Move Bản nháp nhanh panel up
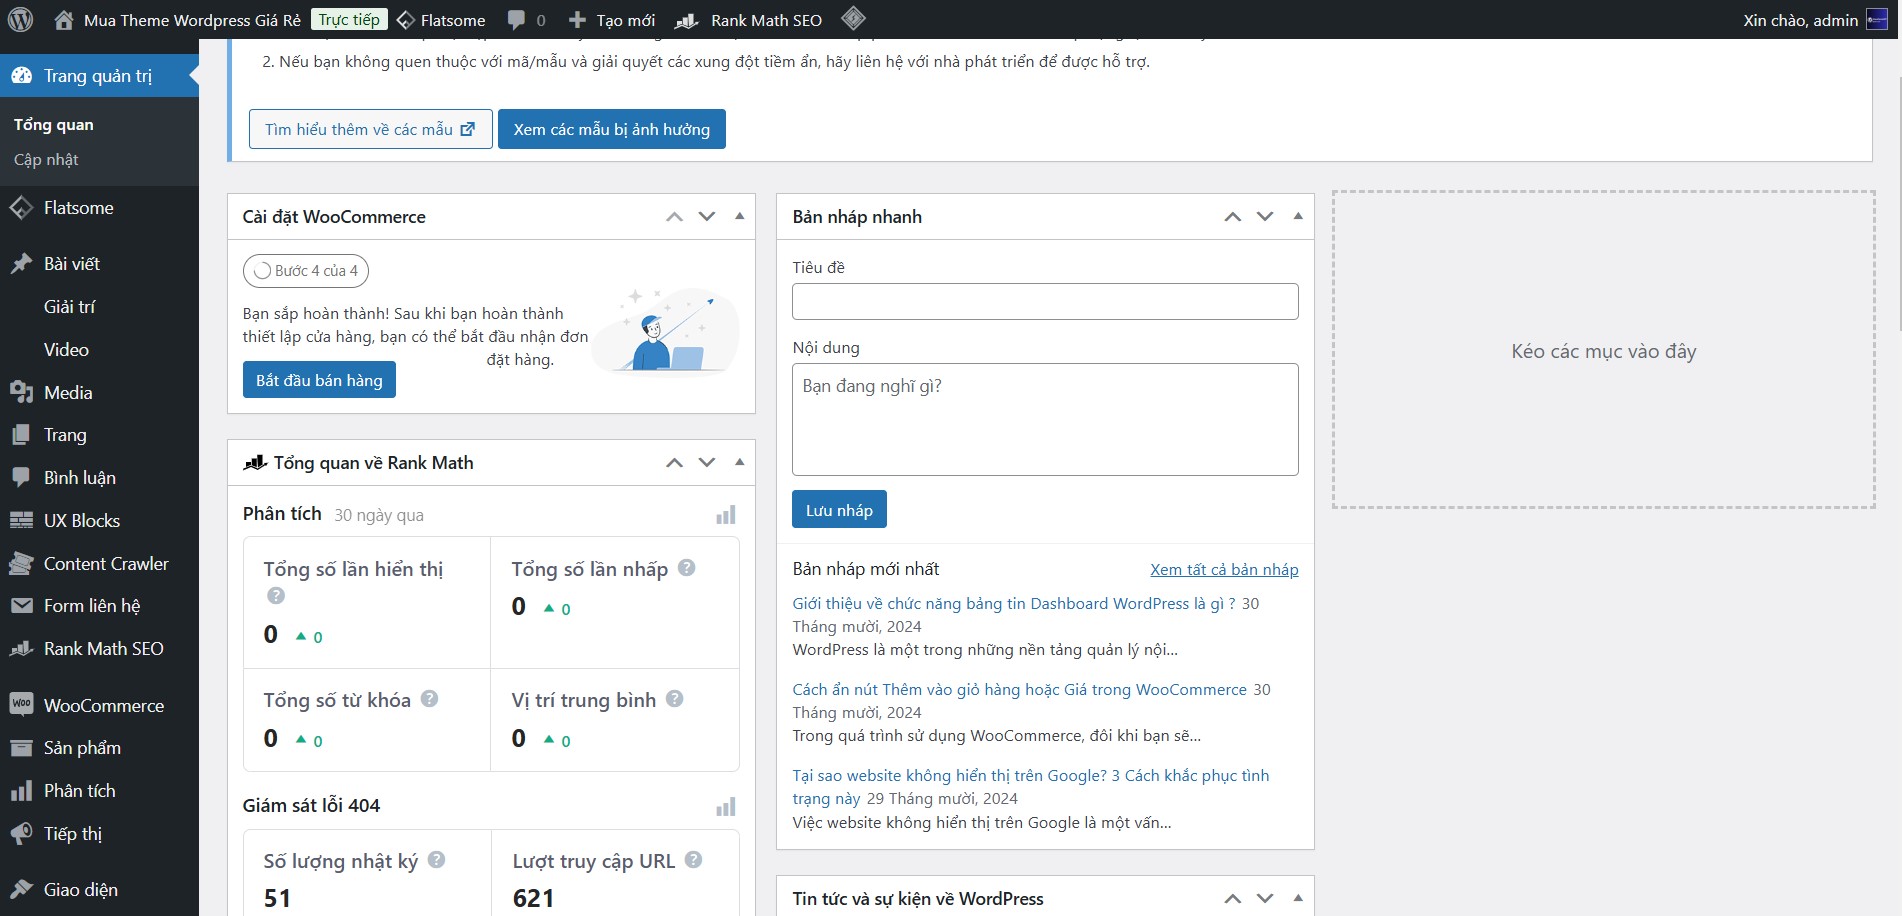Image resolution: width=1902 pixels, height=916 pixels. [1233, 216]
